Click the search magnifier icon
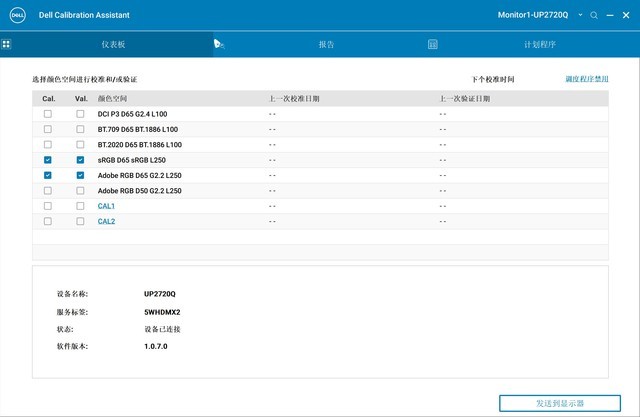Viewport: 640px width, 417px height. [x=594, y=15]
